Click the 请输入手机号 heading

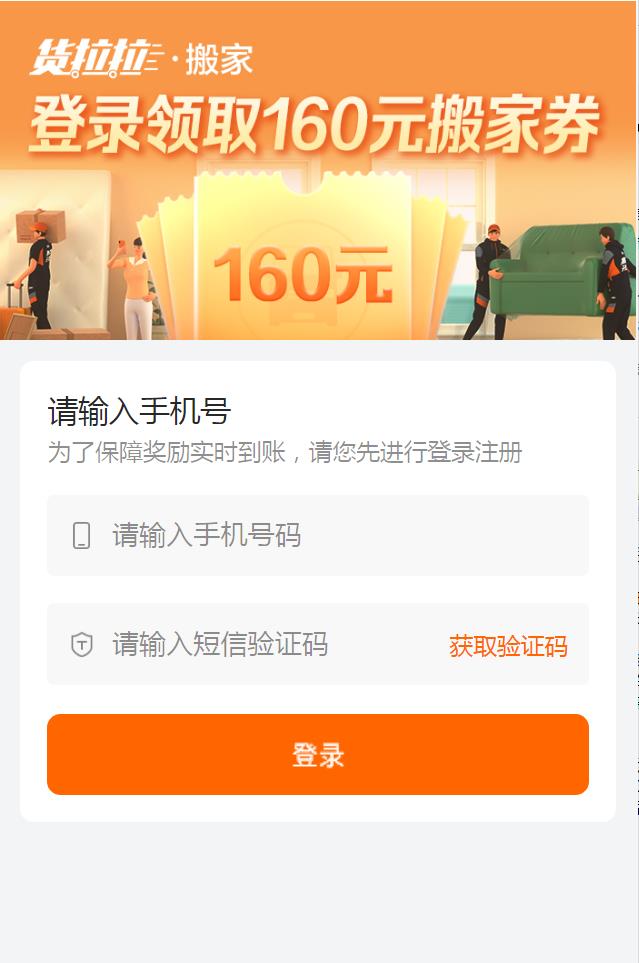[x=139, y=411]
